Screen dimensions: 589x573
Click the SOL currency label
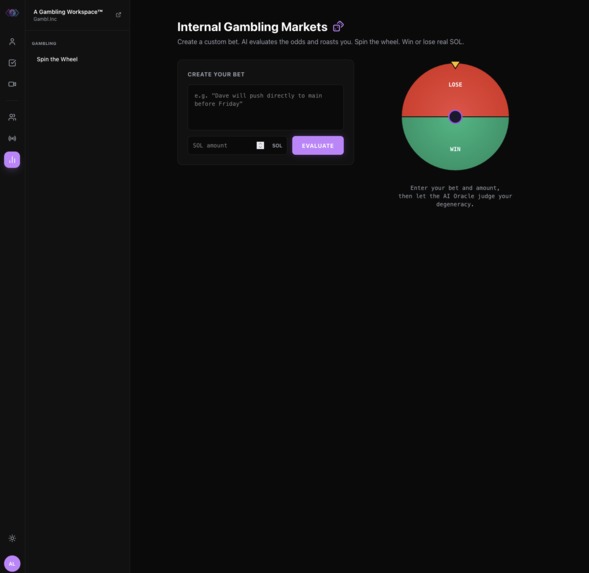(x=277, y=146)
